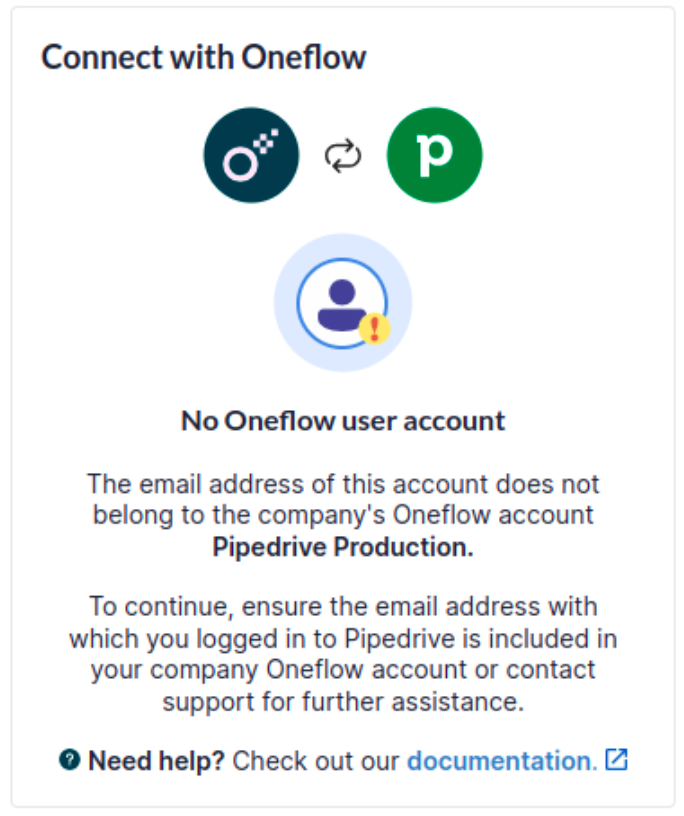Click the sync arrows icon between logos
Screen dimensions: 684x816
coord(342,155)
